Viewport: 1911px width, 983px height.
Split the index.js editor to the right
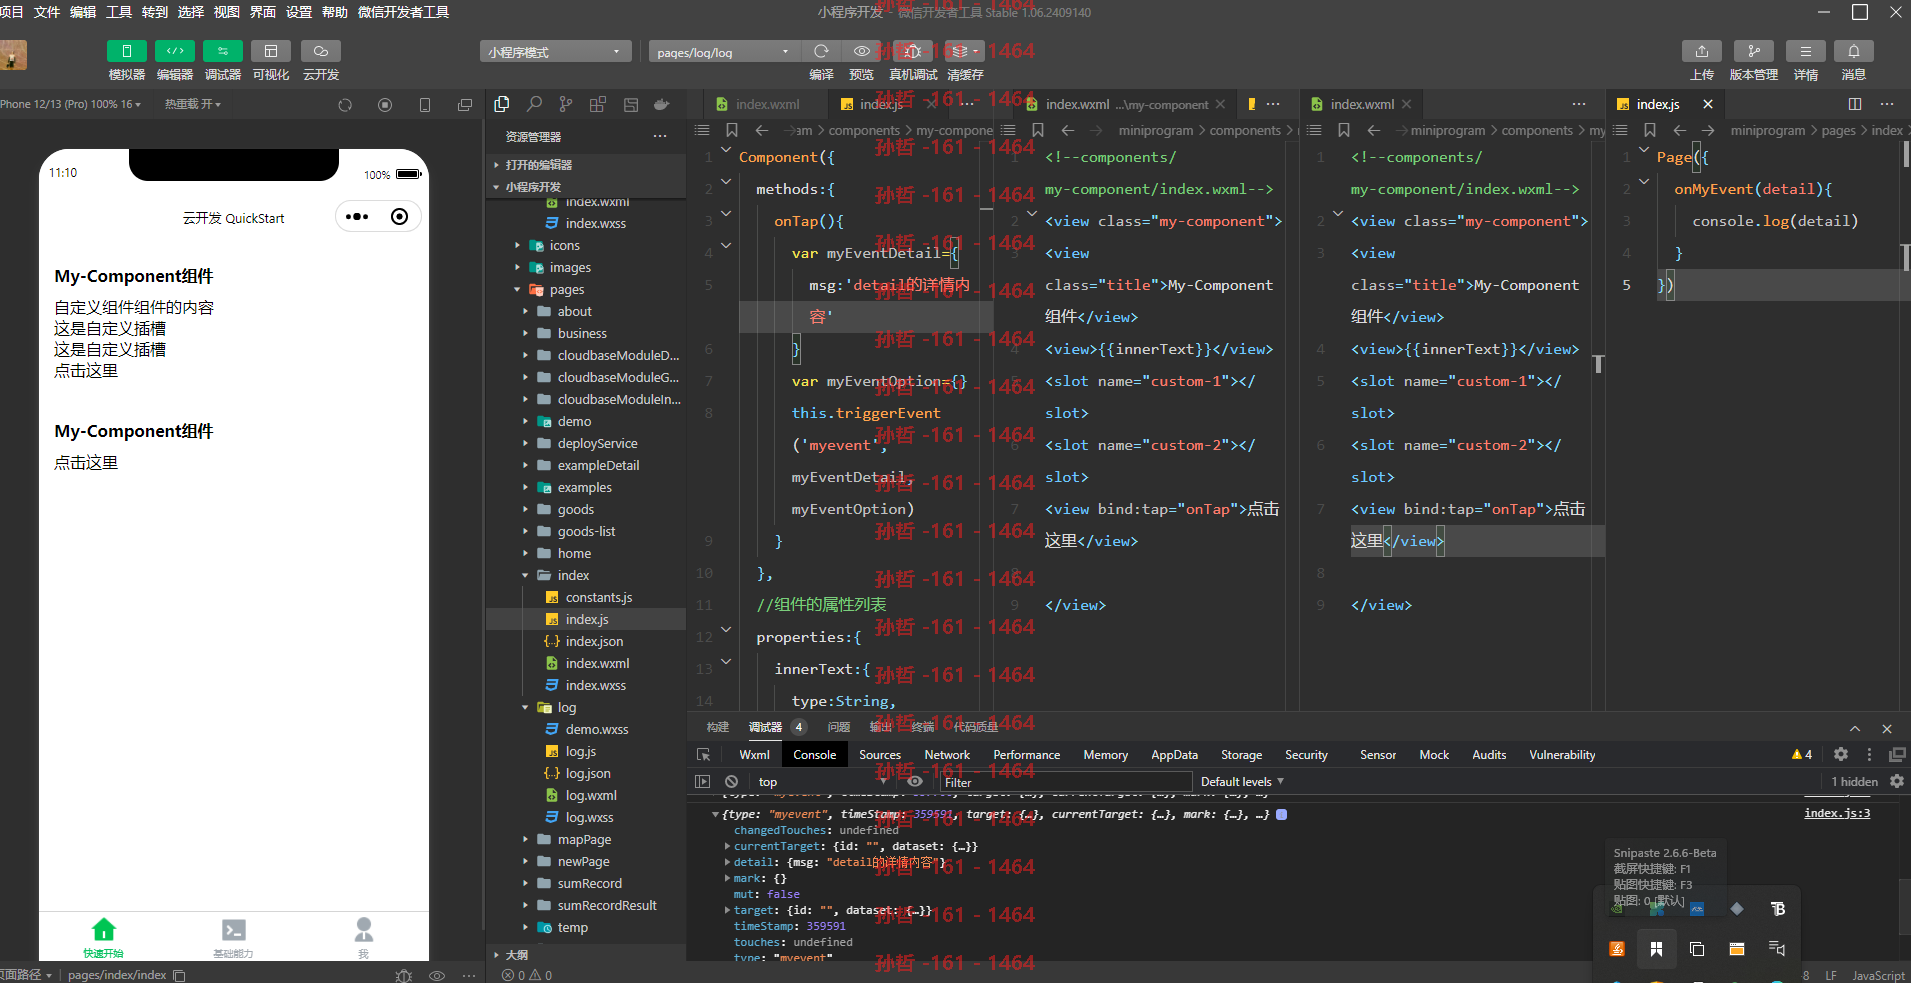pyautogui.click(x=1855, y=104)
